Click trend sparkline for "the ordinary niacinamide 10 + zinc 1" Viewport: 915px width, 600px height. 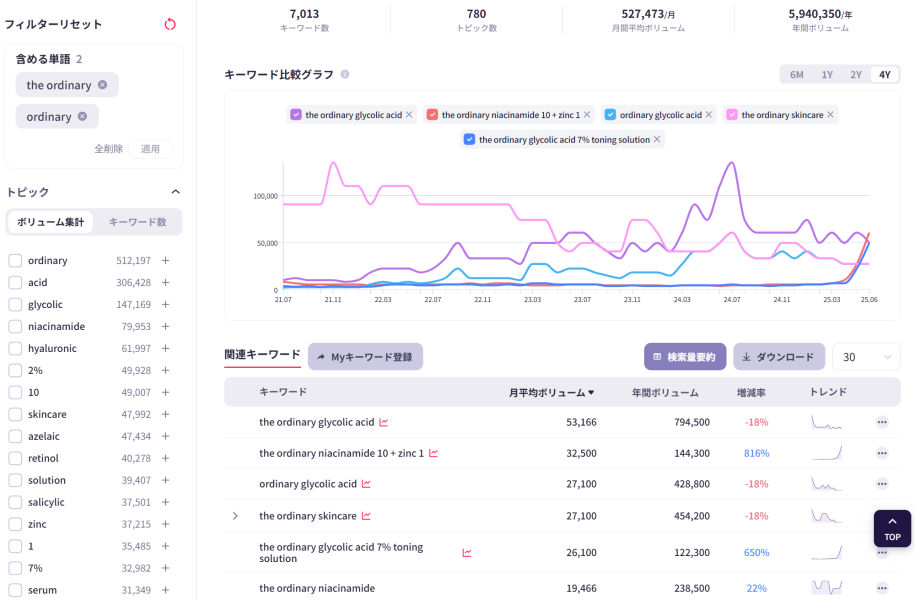click(x=826, y=453)
